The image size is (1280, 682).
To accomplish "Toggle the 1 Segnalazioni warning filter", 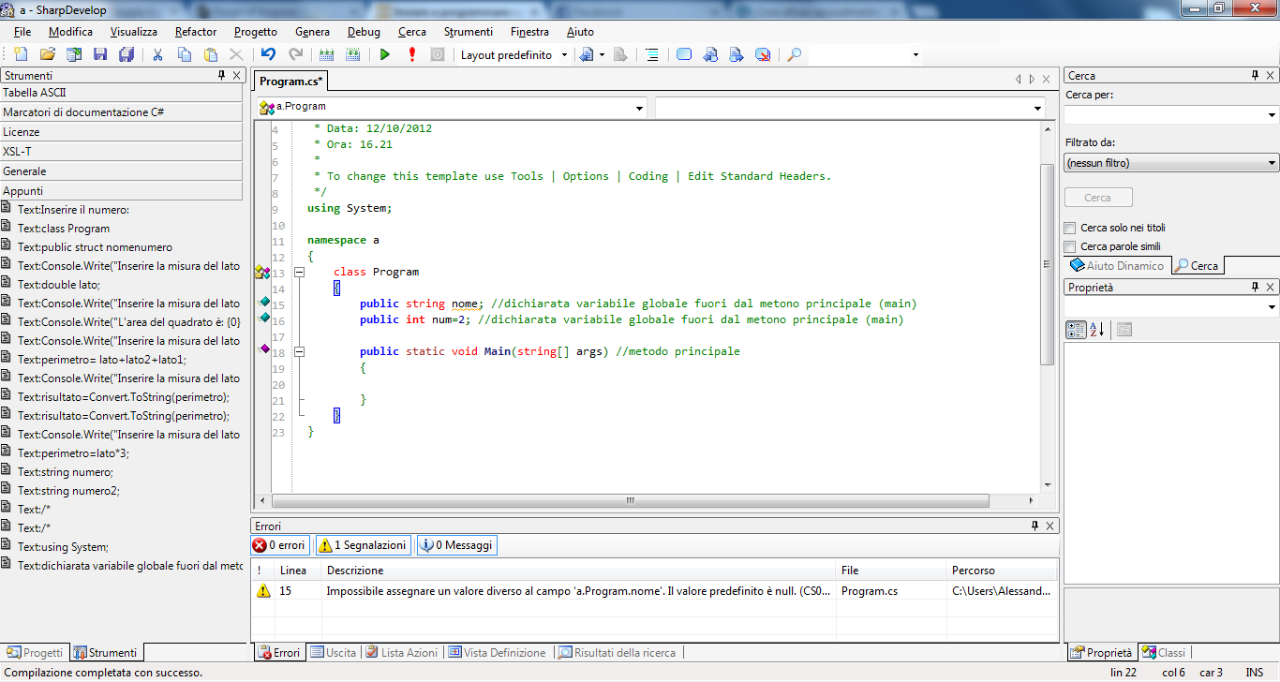I will [x=362, y=545].
